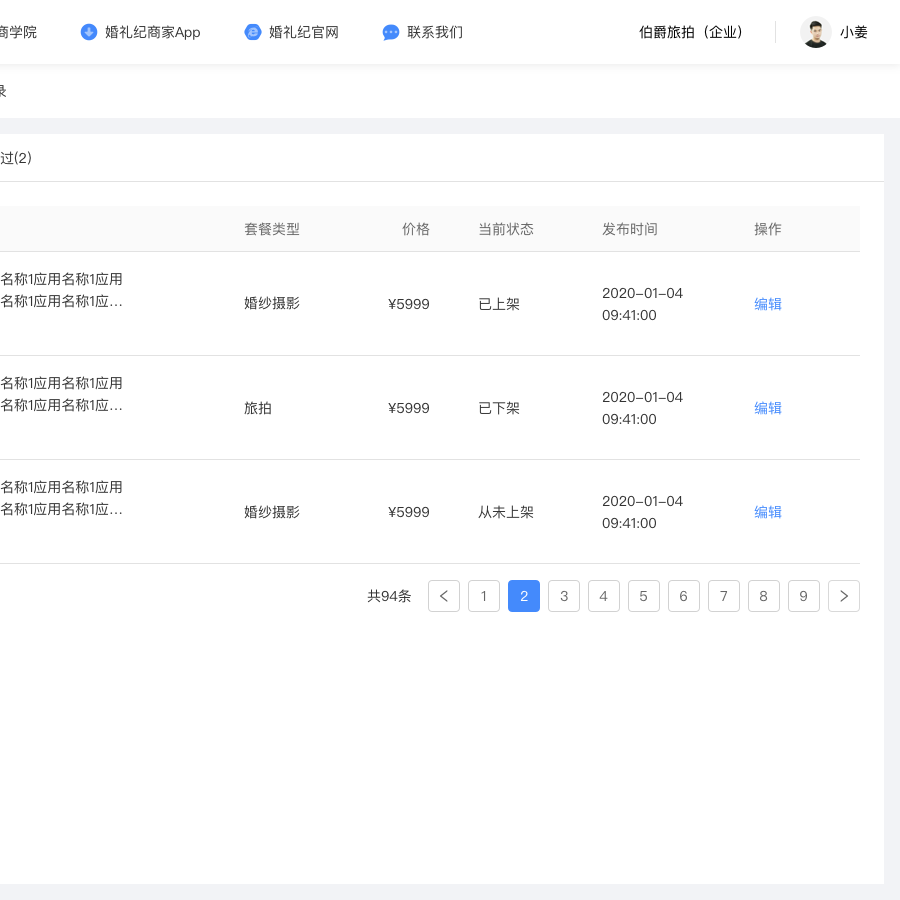This screenshot has width=900, height=900.
Task: Navigate to page 7
Action: [x=724, y=596]
